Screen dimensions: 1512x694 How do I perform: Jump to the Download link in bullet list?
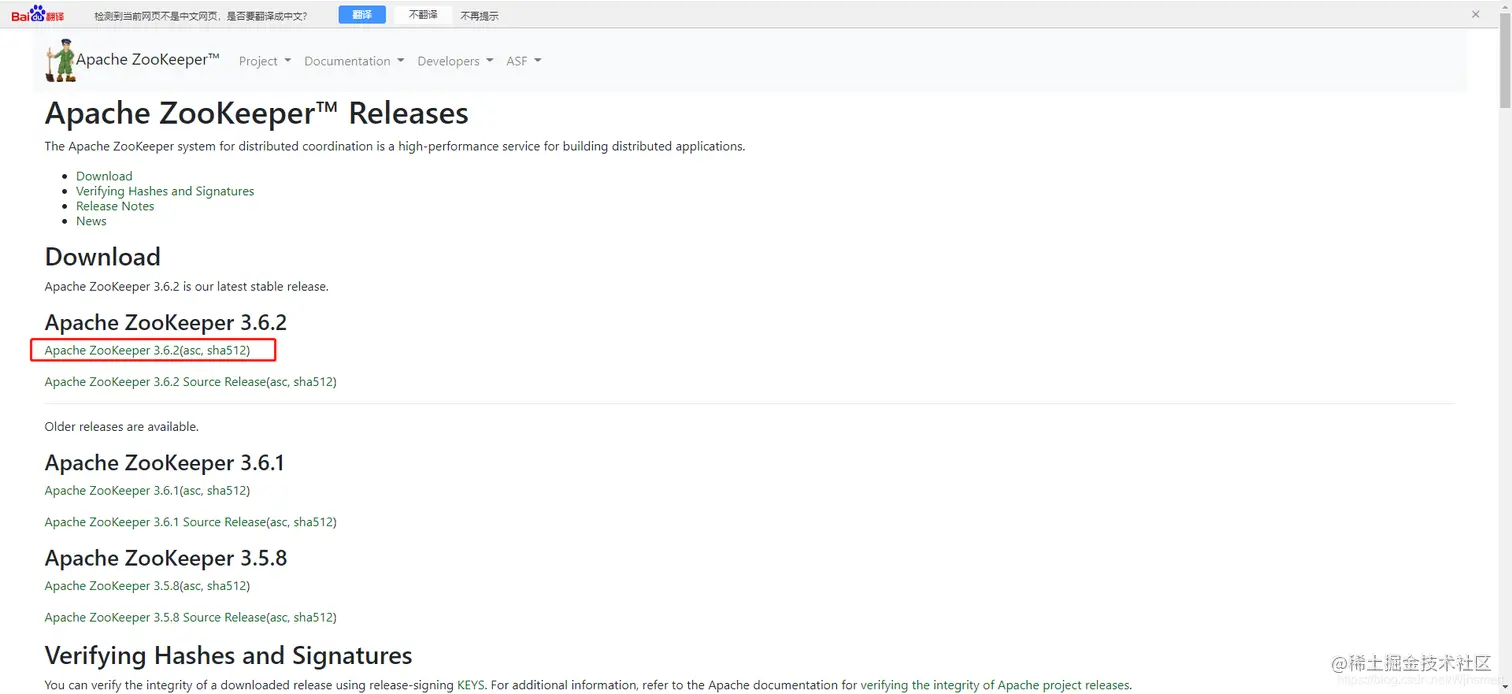click(104, 176)
